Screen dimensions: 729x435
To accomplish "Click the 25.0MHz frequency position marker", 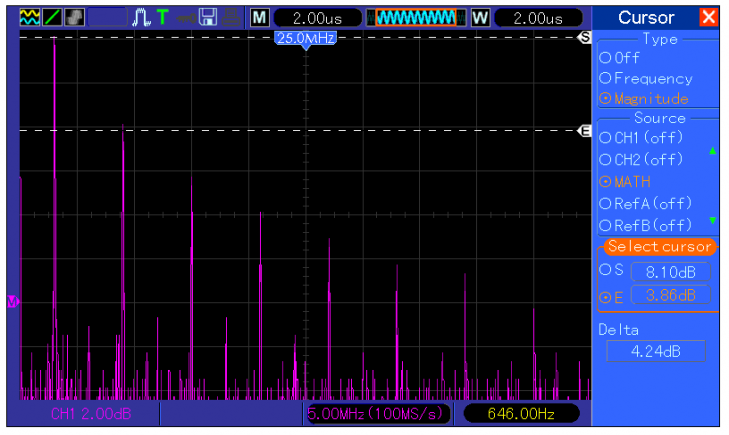I will click(x=305, y=38).
